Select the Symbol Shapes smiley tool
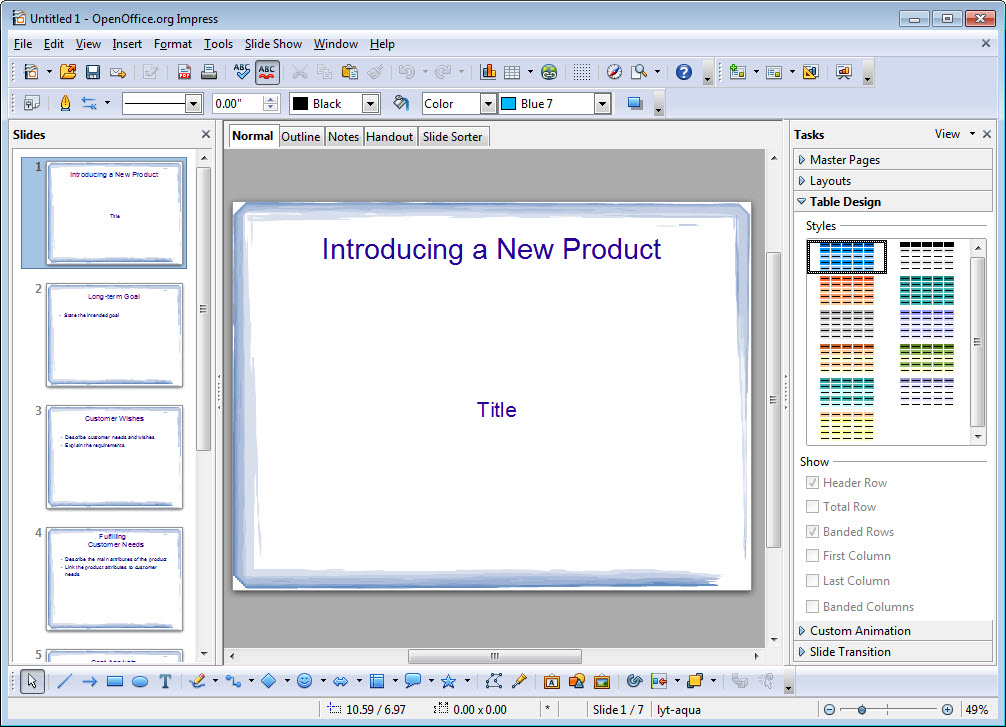The width and height of the screenshot is (1006, 727). click(x=305, y=681)
